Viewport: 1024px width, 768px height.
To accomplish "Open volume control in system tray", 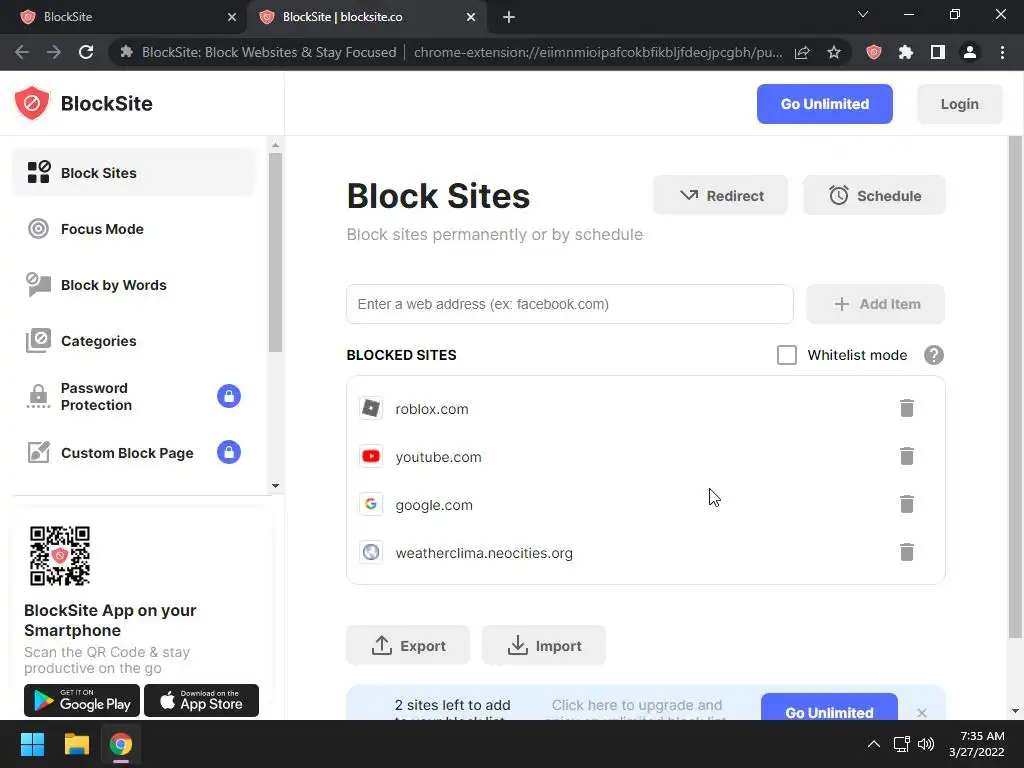I will click(925, 744).
